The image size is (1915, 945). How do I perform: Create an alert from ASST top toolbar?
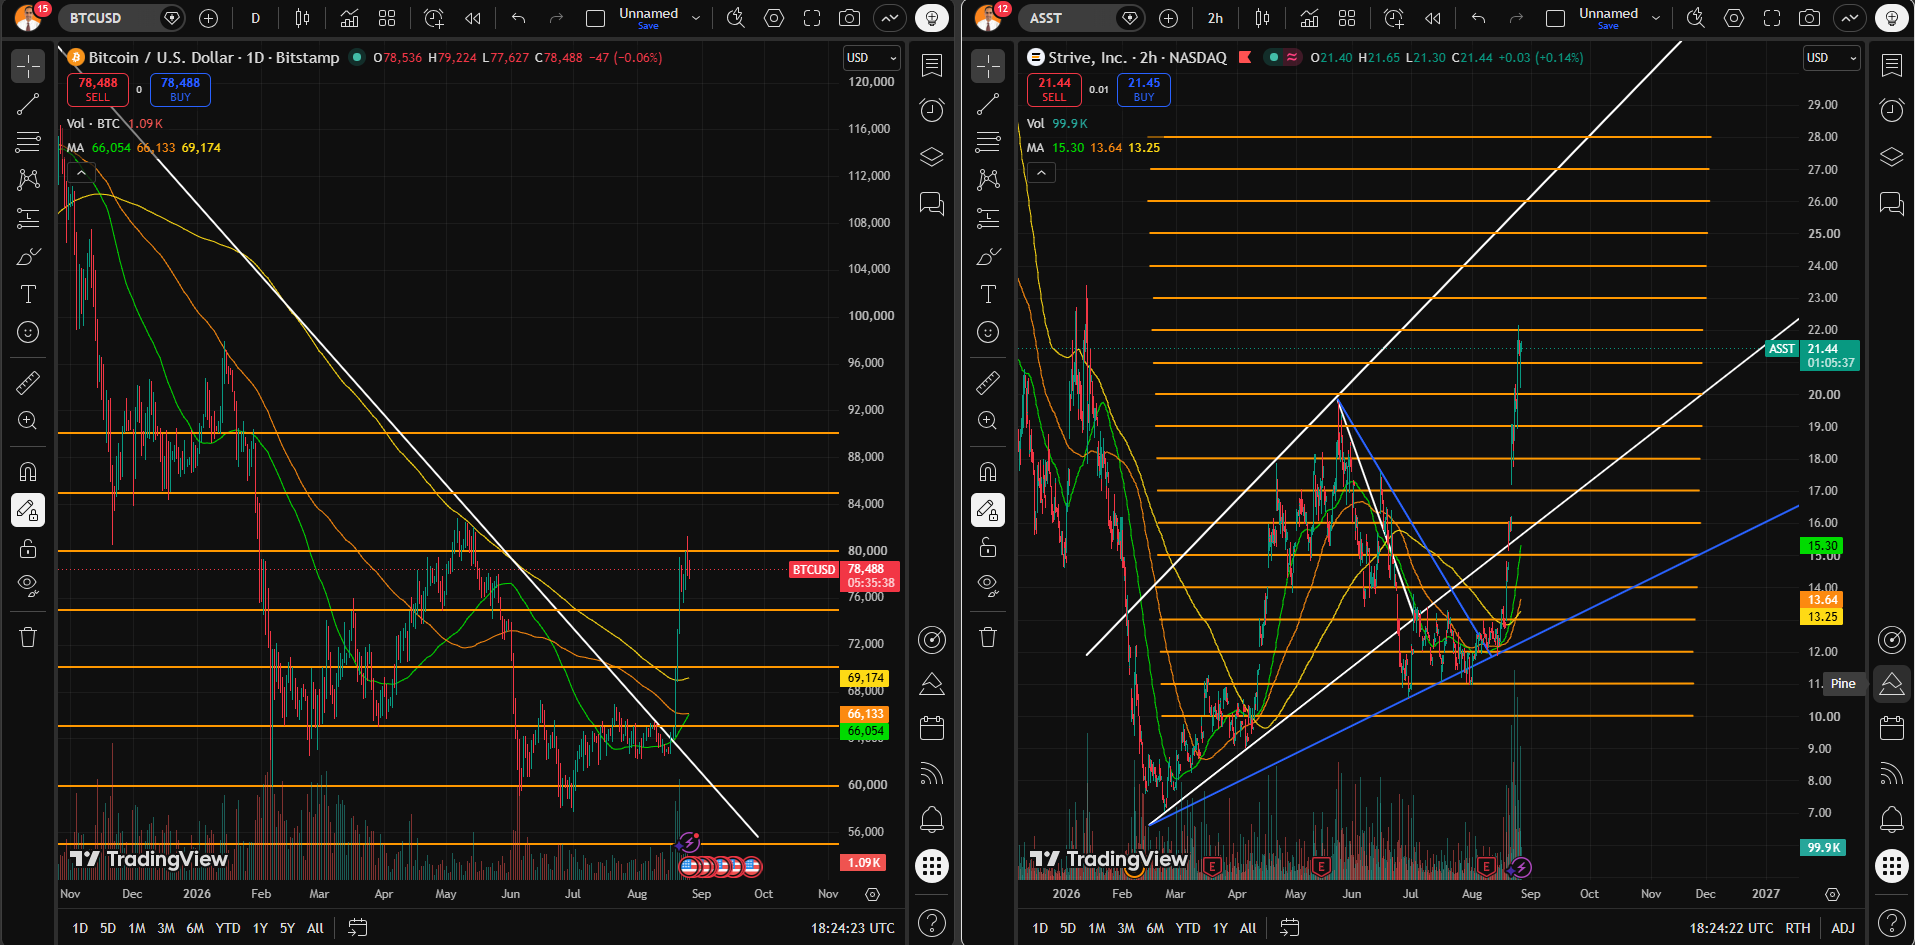[1394, 18]
